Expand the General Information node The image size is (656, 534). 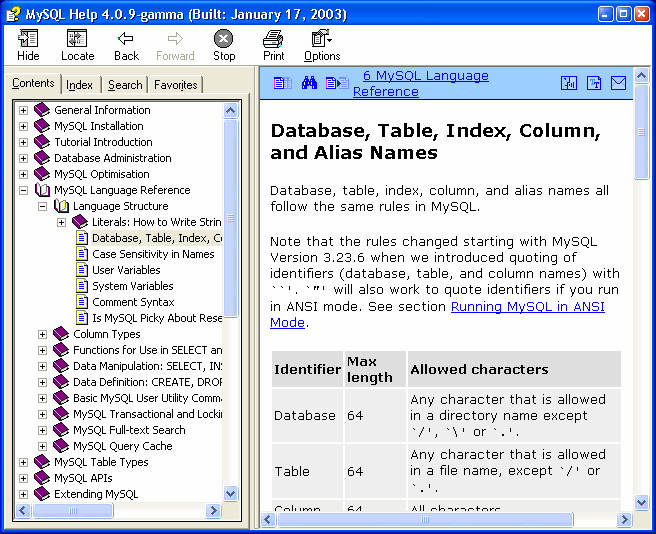(23, 110)
